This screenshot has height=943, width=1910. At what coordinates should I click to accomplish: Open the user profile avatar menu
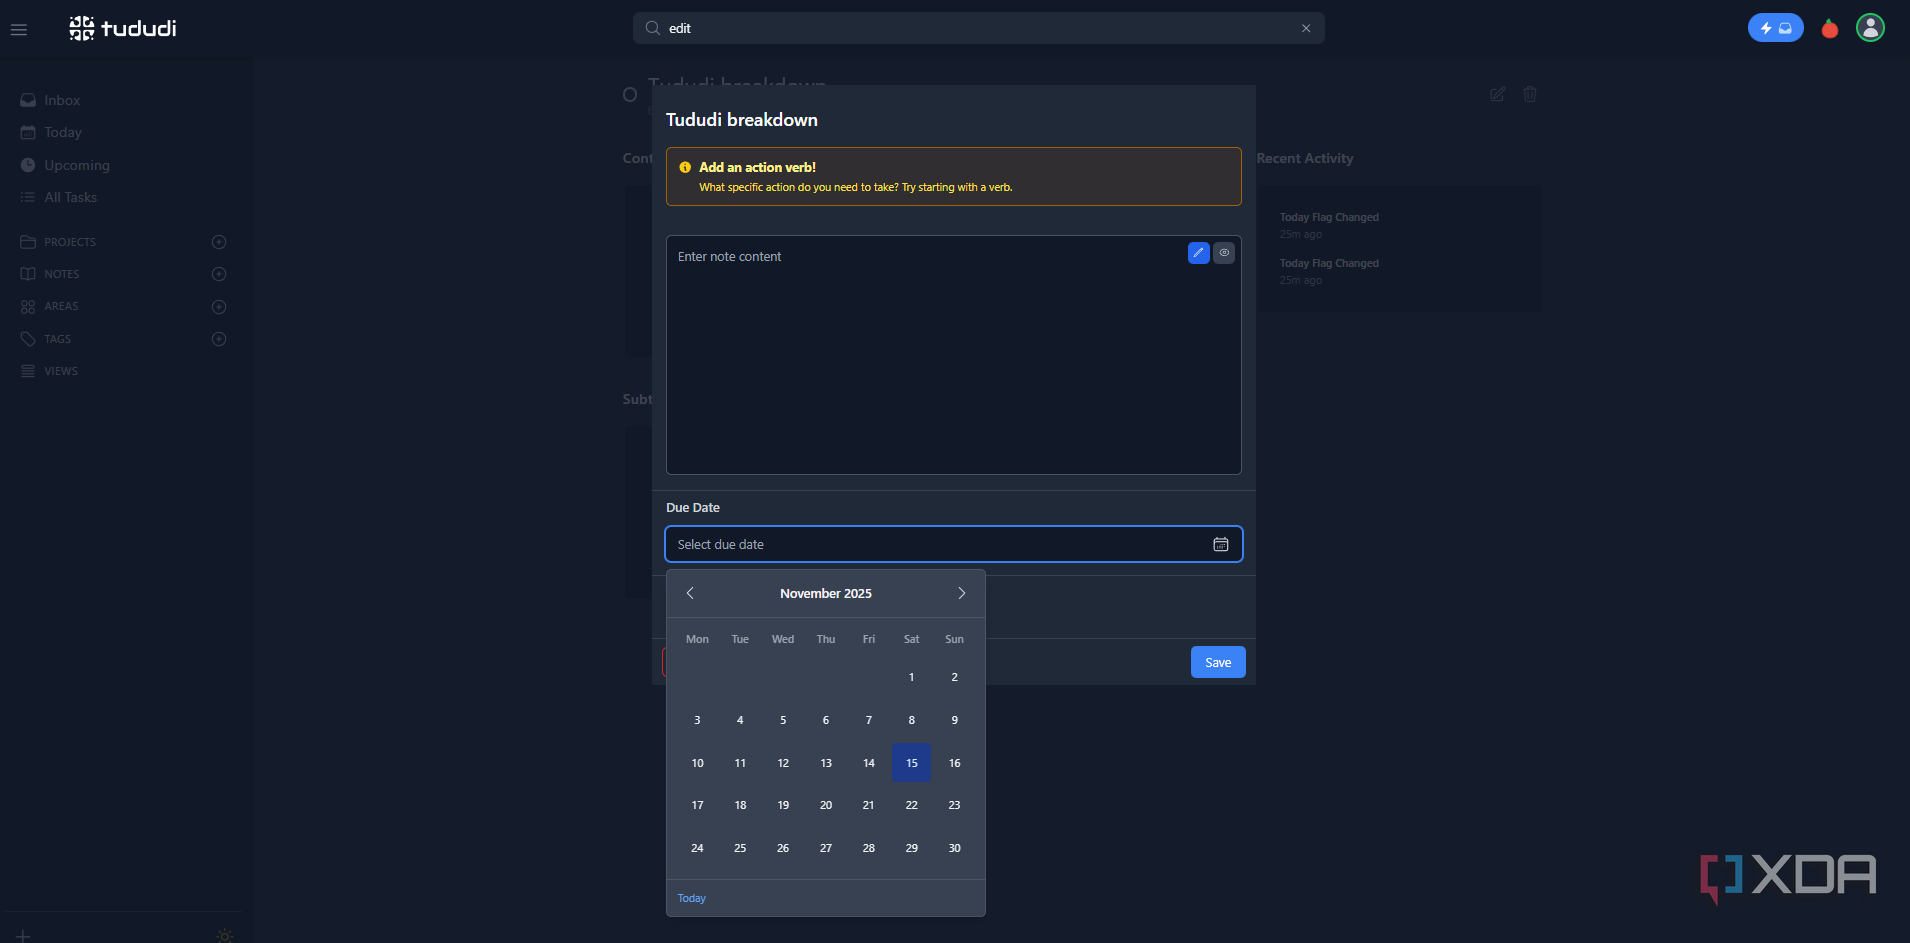[x=1870, y=28]
